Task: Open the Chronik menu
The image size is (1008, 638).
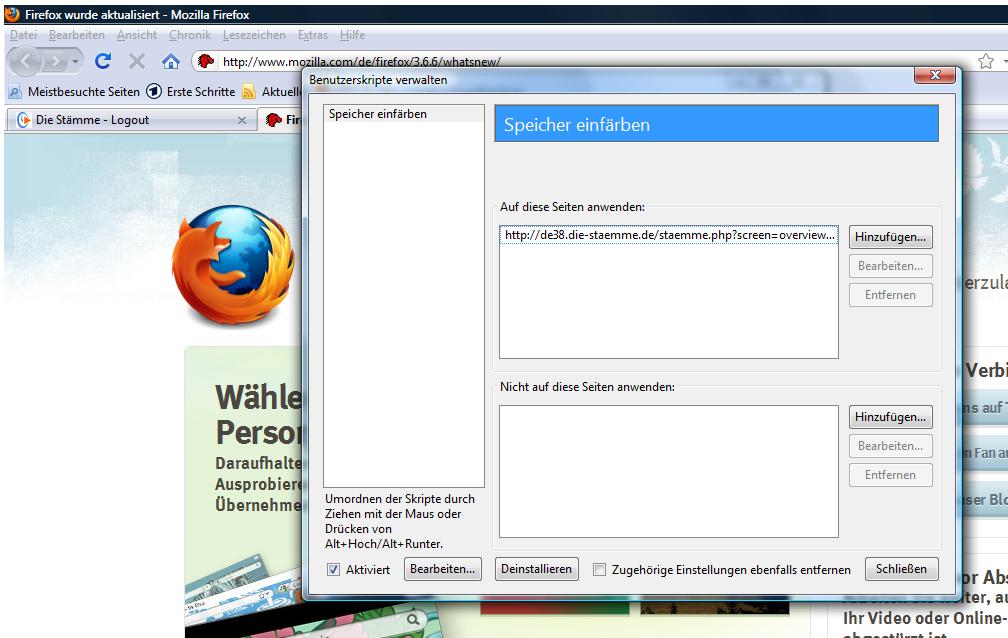Action: click(190, 35)
